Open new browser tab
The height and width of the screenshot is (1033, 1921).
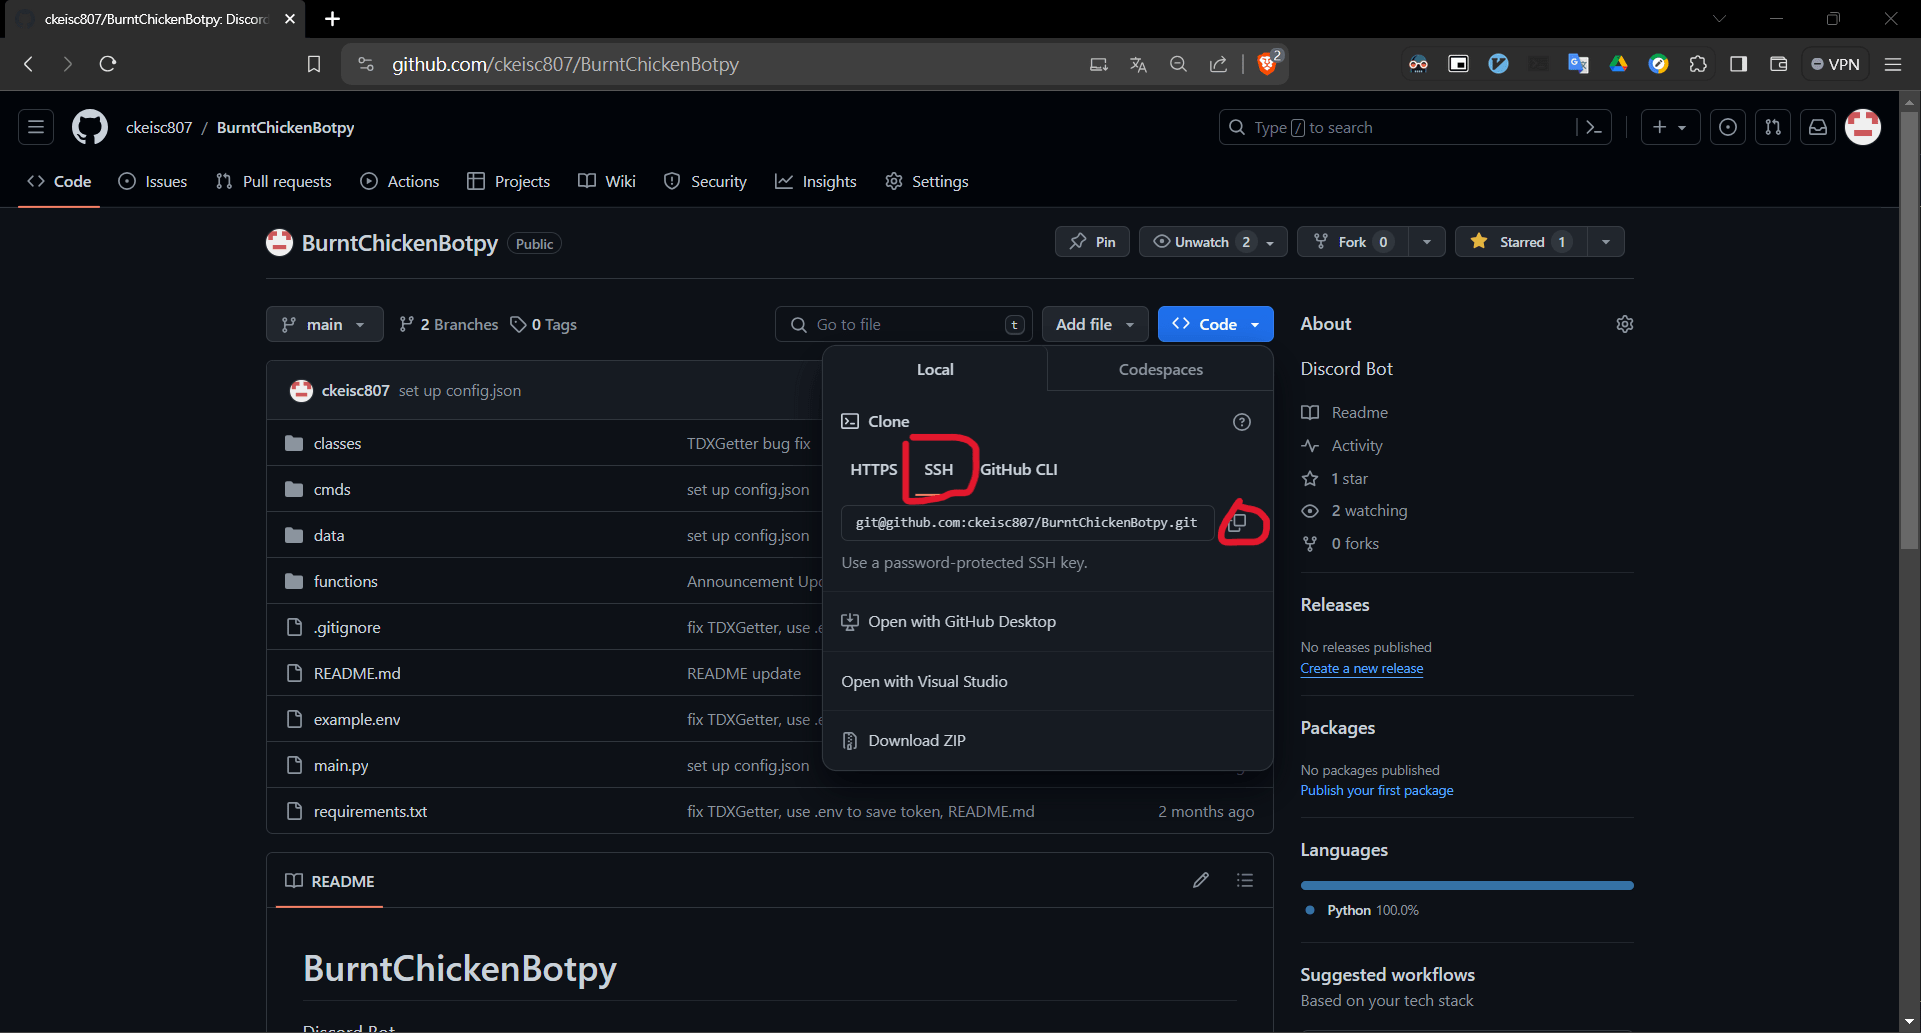tap(332, 19)
